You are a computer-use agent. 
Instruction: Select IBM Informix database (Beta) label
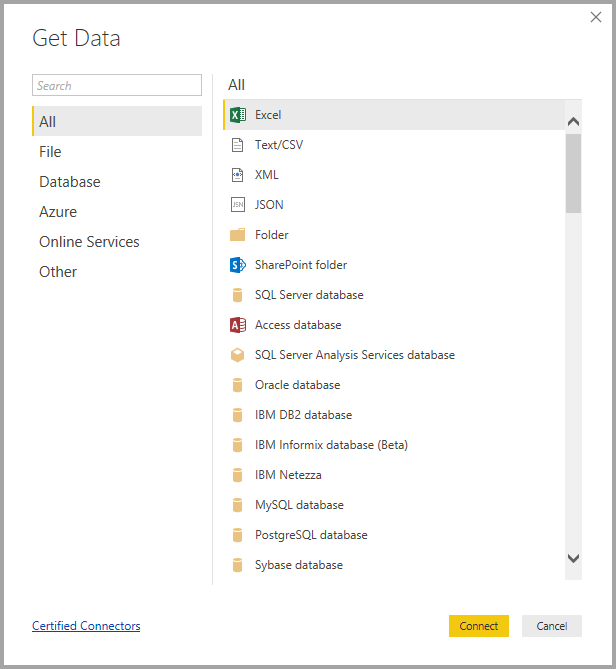331,445
